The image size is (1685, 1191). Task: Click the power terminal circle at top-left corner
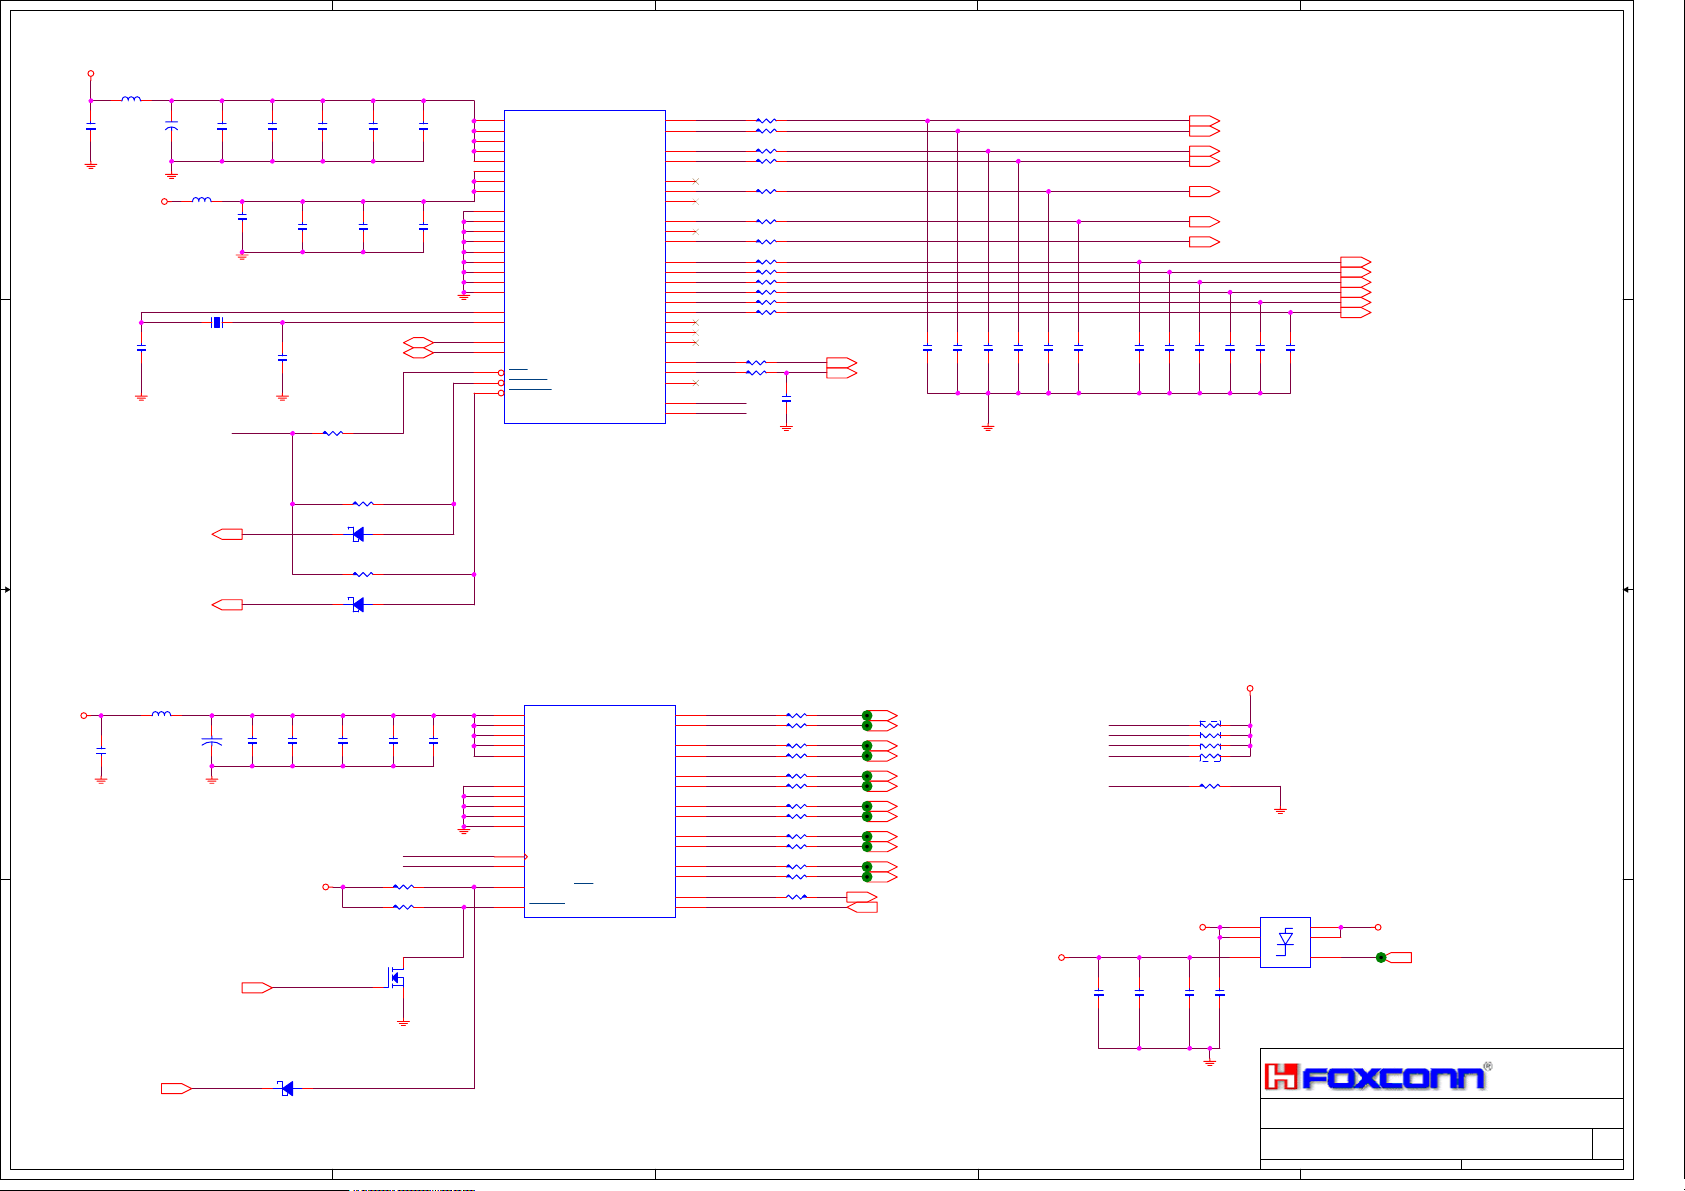pos(91,73)
